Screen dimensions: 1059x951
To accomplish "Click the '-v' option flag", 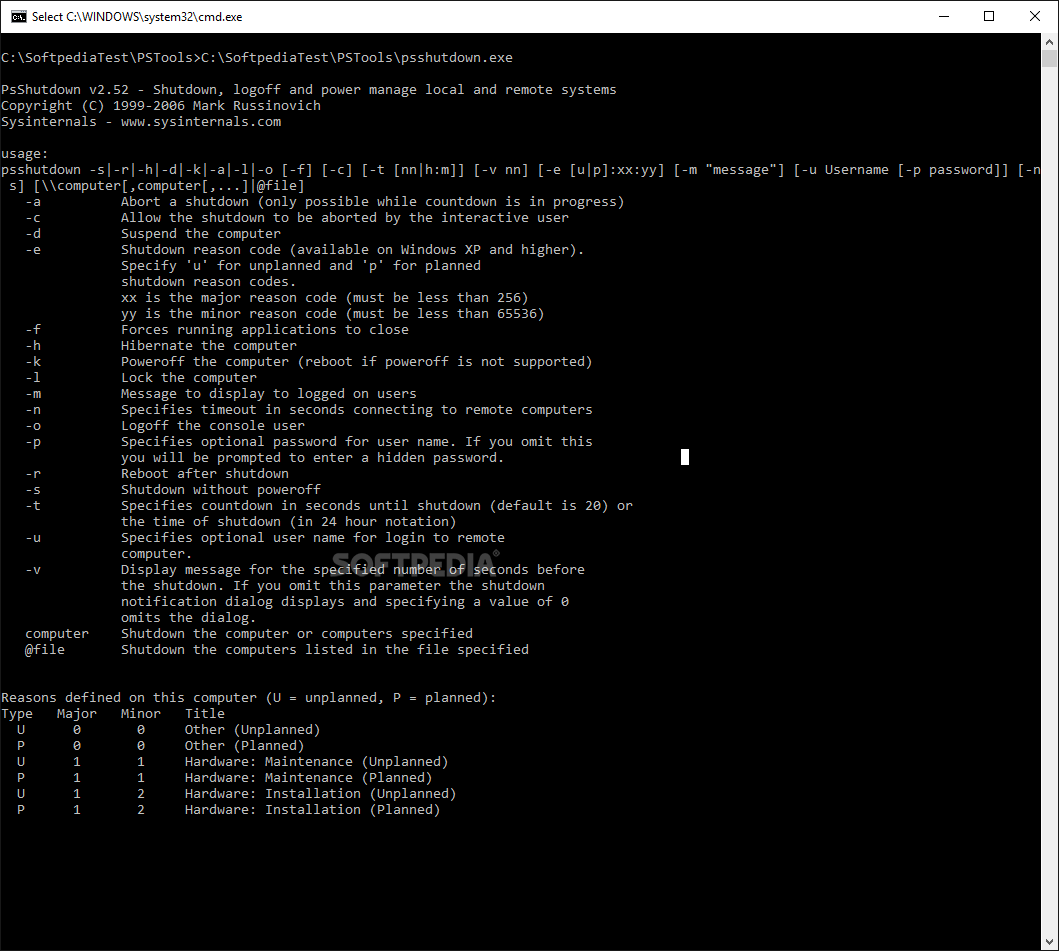I will pos(33,569).
